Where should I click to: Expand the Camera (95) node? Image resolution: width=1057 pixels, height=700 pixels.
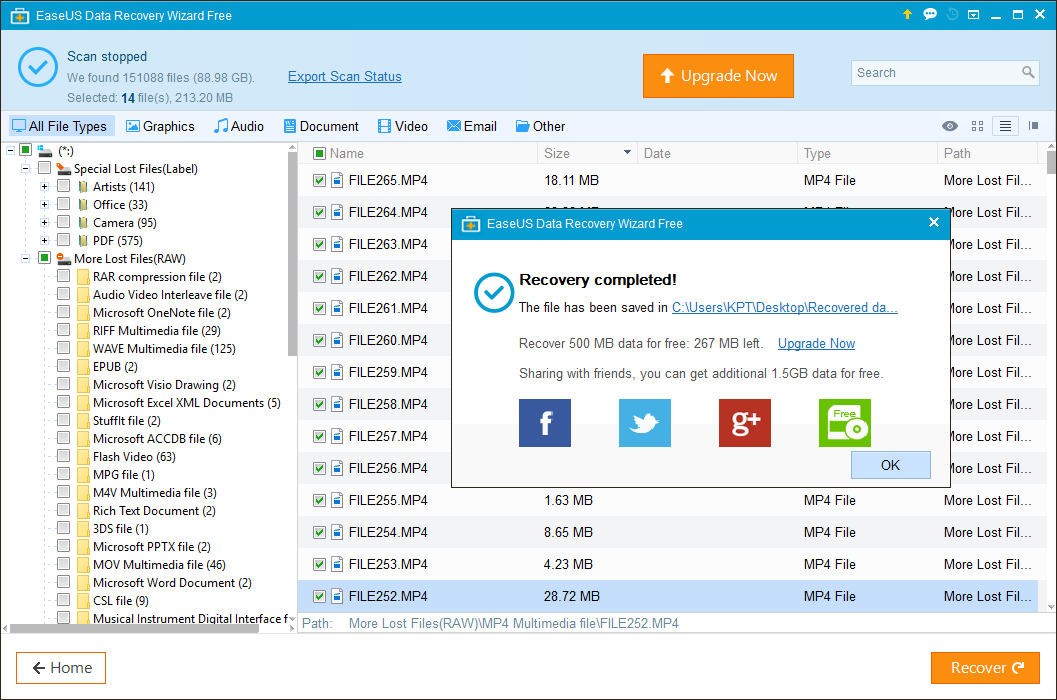[x=44, y=222]
